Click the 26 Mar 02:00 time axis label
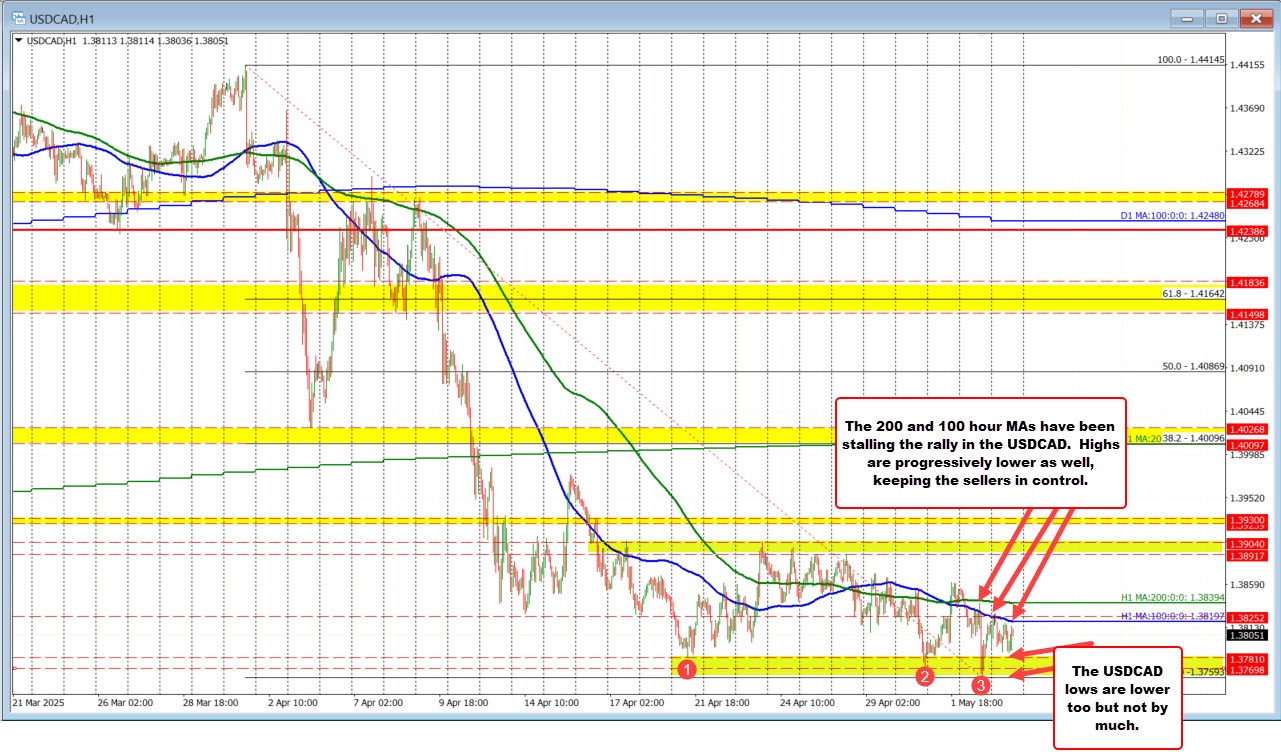This screenshot has width=1281, height=752. tap(125, 703)
